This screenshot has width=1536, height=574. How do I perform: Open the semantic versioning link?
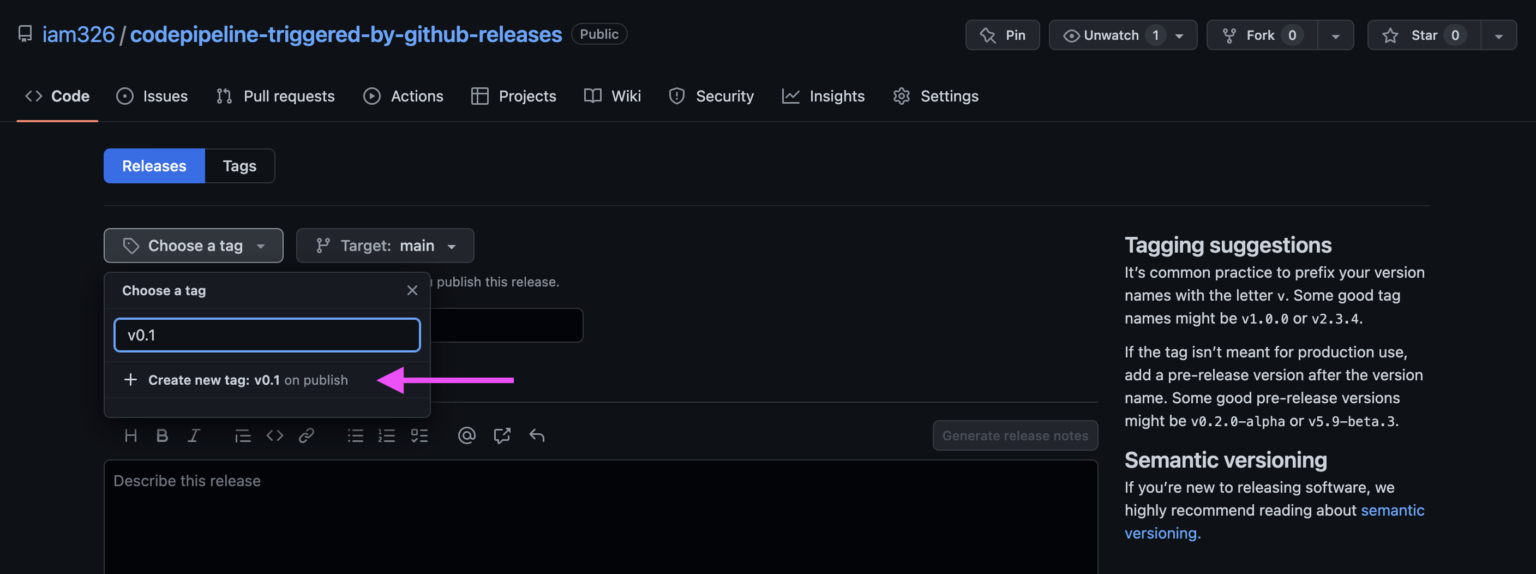pos(1275,521)
